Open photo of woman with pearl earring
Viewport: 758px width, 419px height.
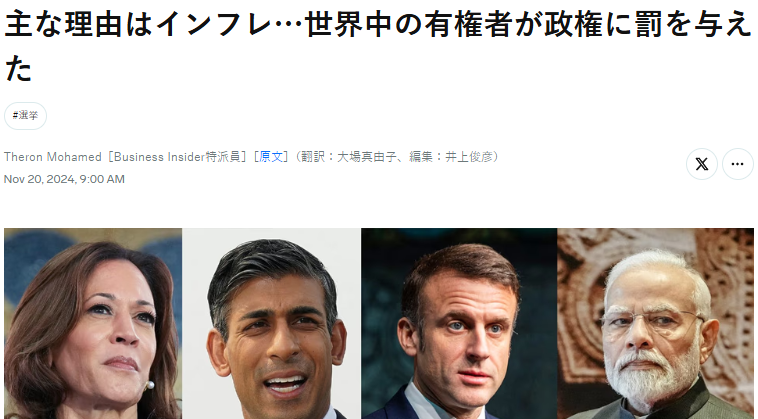93,323
